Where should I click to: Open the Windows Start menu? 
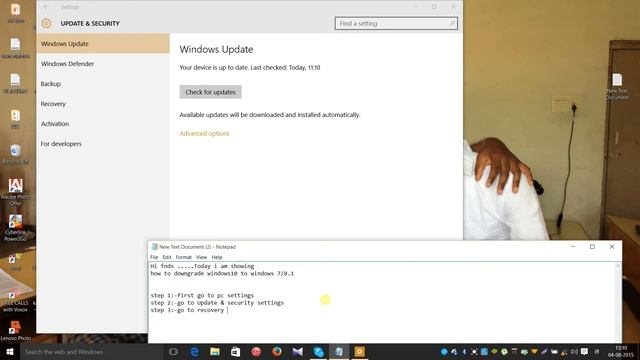coord(10,351)
